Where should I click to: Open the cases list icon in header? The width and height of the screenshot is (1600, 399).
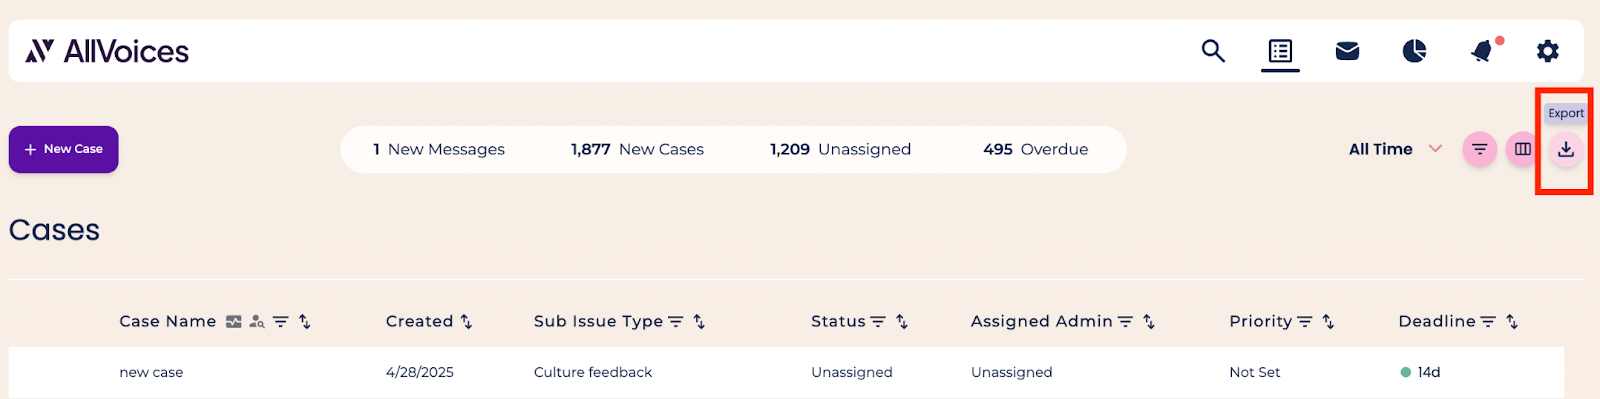(1280, 51)
